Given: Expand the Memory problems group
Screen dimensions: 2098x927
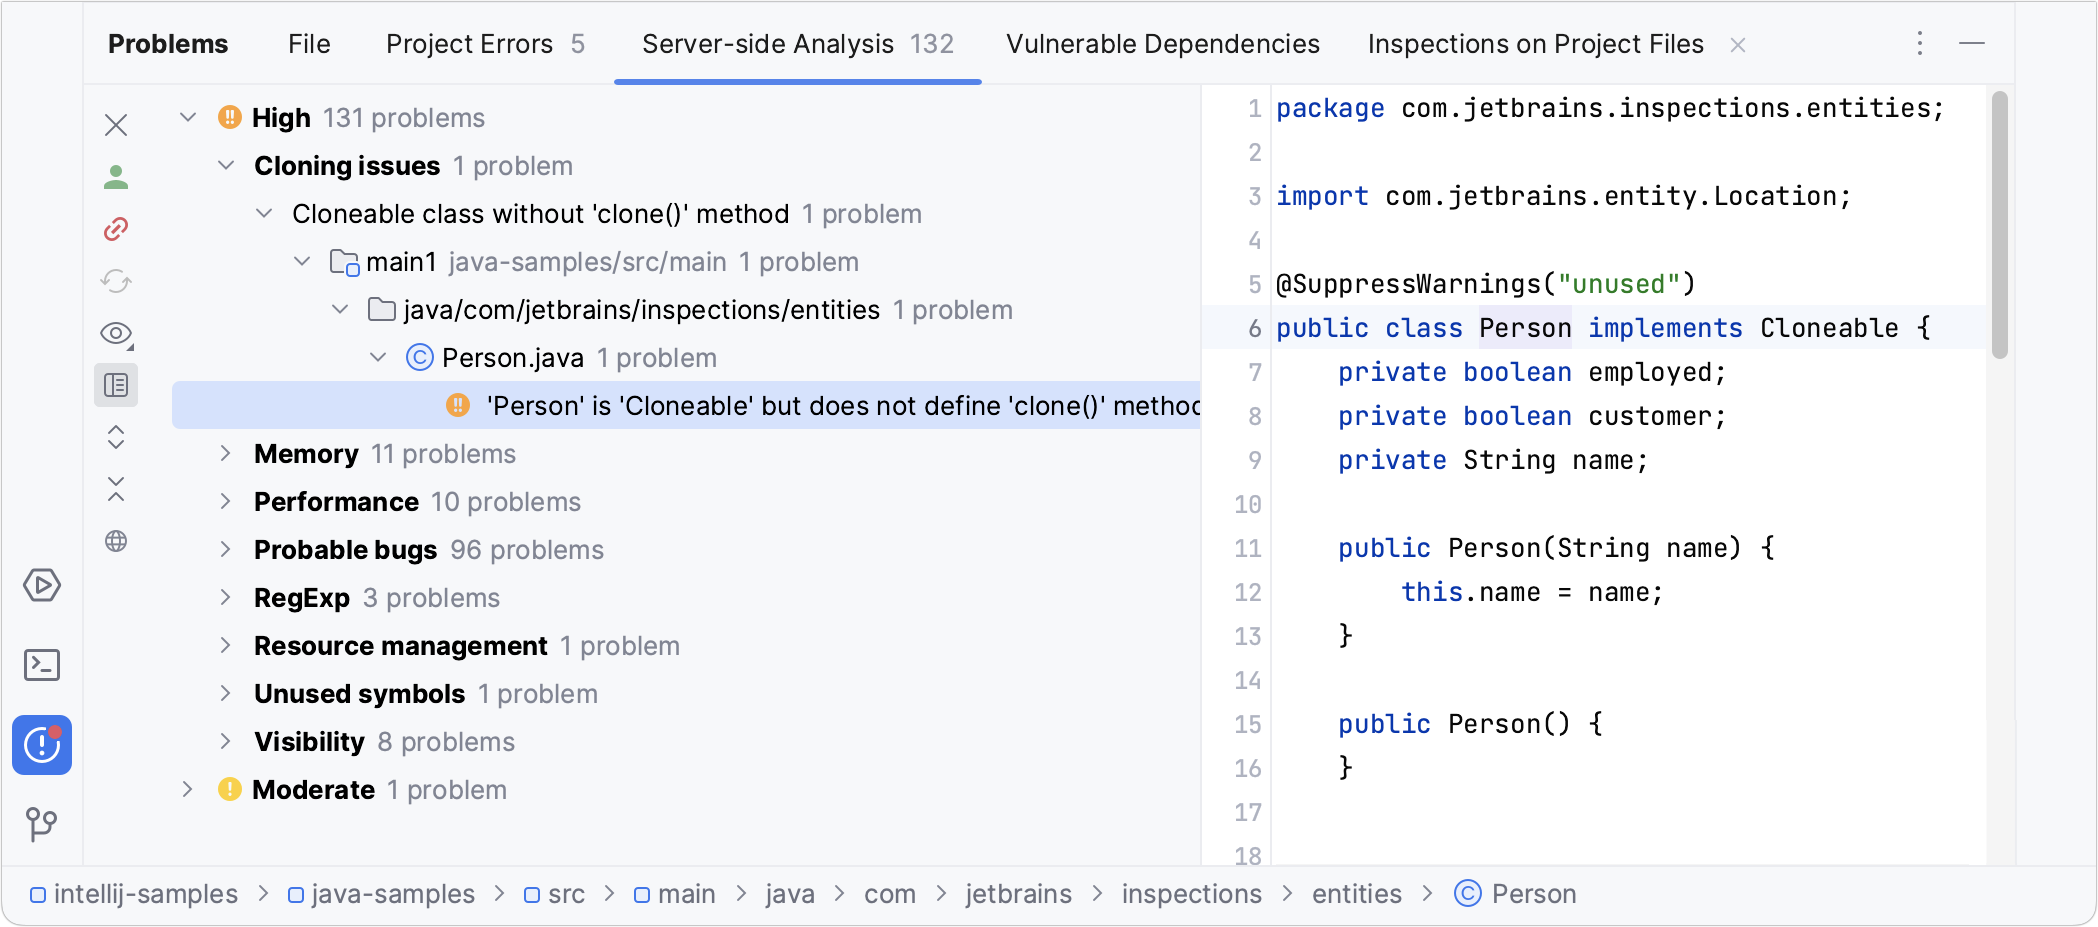Looking at the screenshot, I should pyautogui.click(x=226, y=454).
